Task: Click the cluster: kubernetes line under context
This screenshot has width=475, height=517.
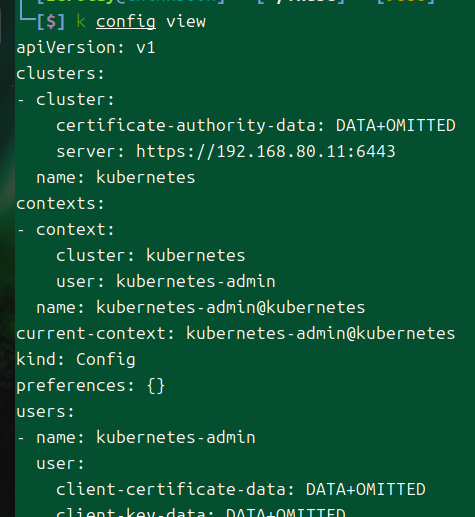Action: tap(151, 255)
